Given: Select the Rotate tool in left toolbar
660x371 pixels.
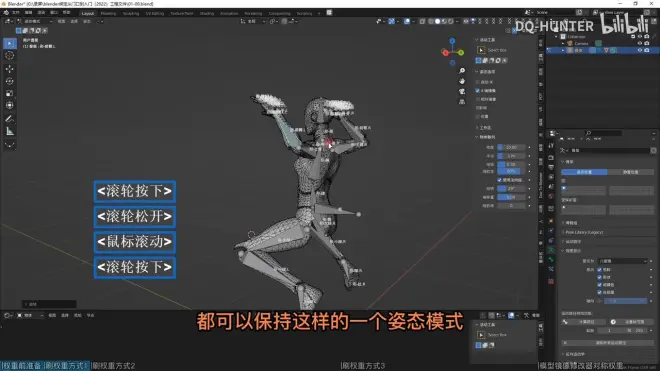Looking at the screenshot, I should point(9,81).
